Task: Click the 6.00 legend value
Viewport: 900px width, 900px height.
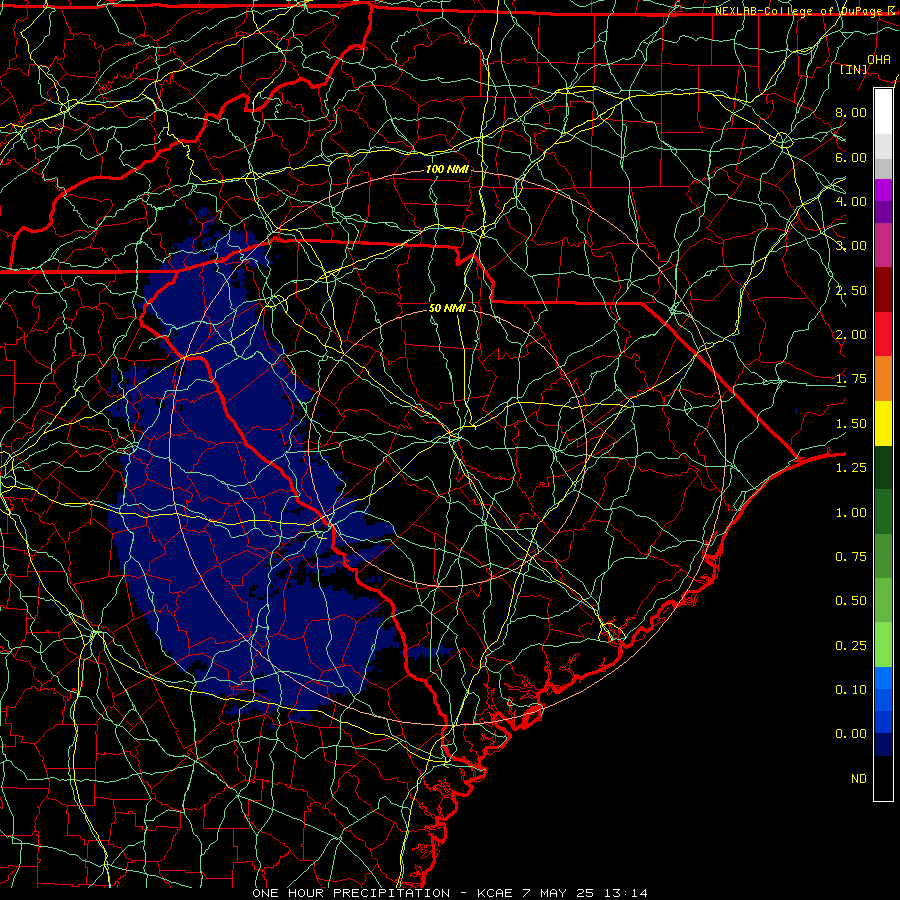Action: pyautogui.click(x=851, y=157)
